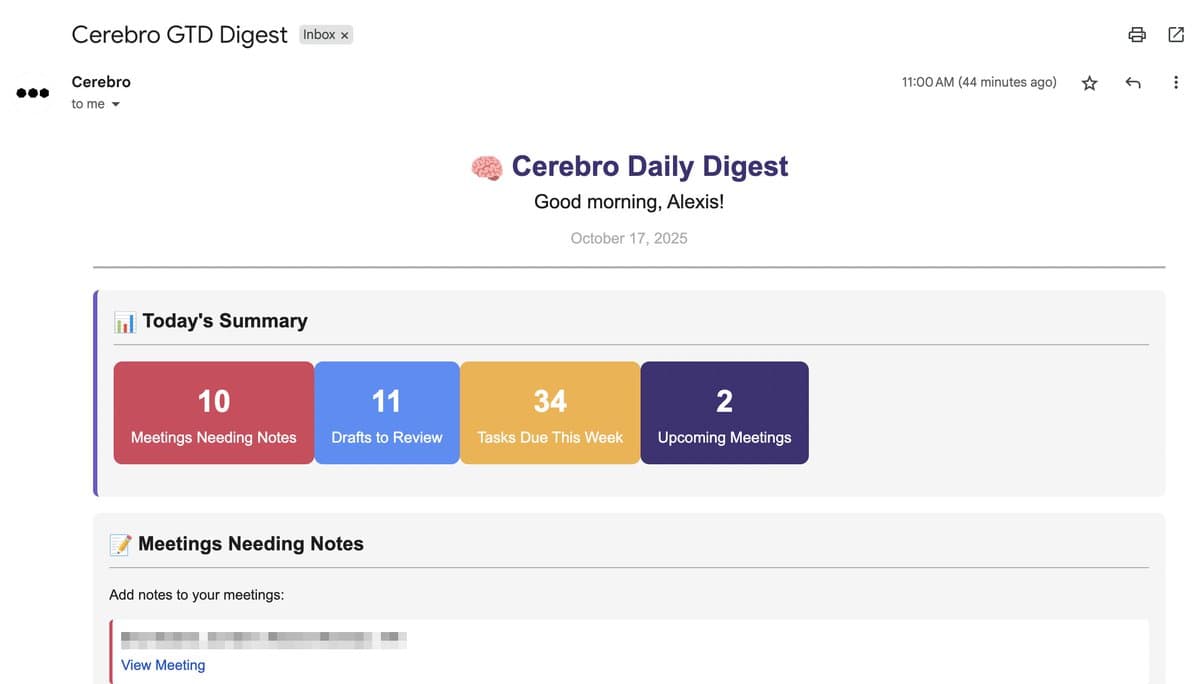Click the sender avatar with three dots
Viewport: 1200px width, 684px height.
click(x=32, y=93)
